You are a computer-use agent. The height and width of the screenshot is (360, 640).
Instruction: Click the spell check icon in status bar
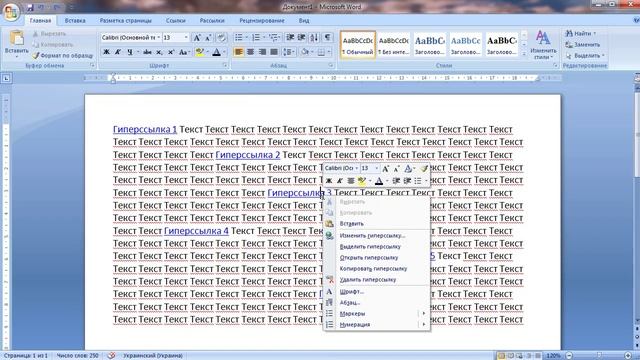click(111, 356)
